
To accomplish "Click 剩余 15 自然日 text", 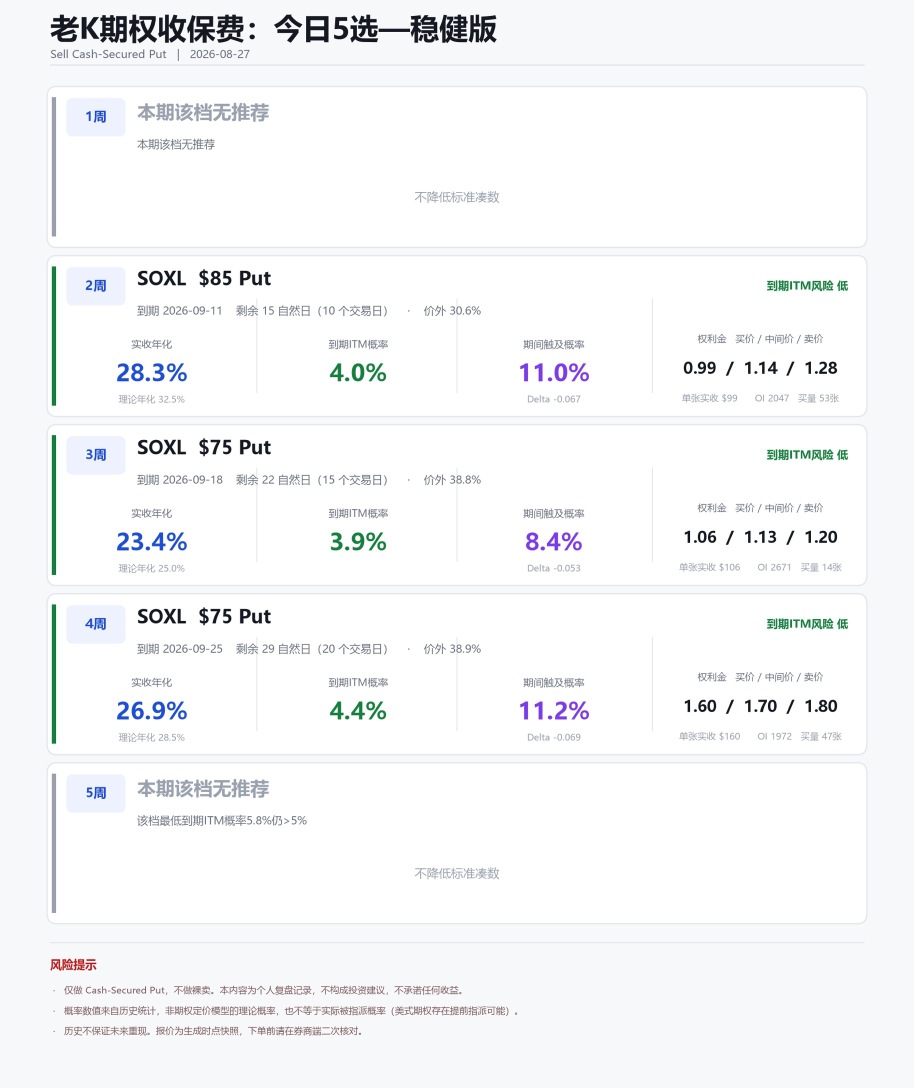I will [x=273, y=311].
